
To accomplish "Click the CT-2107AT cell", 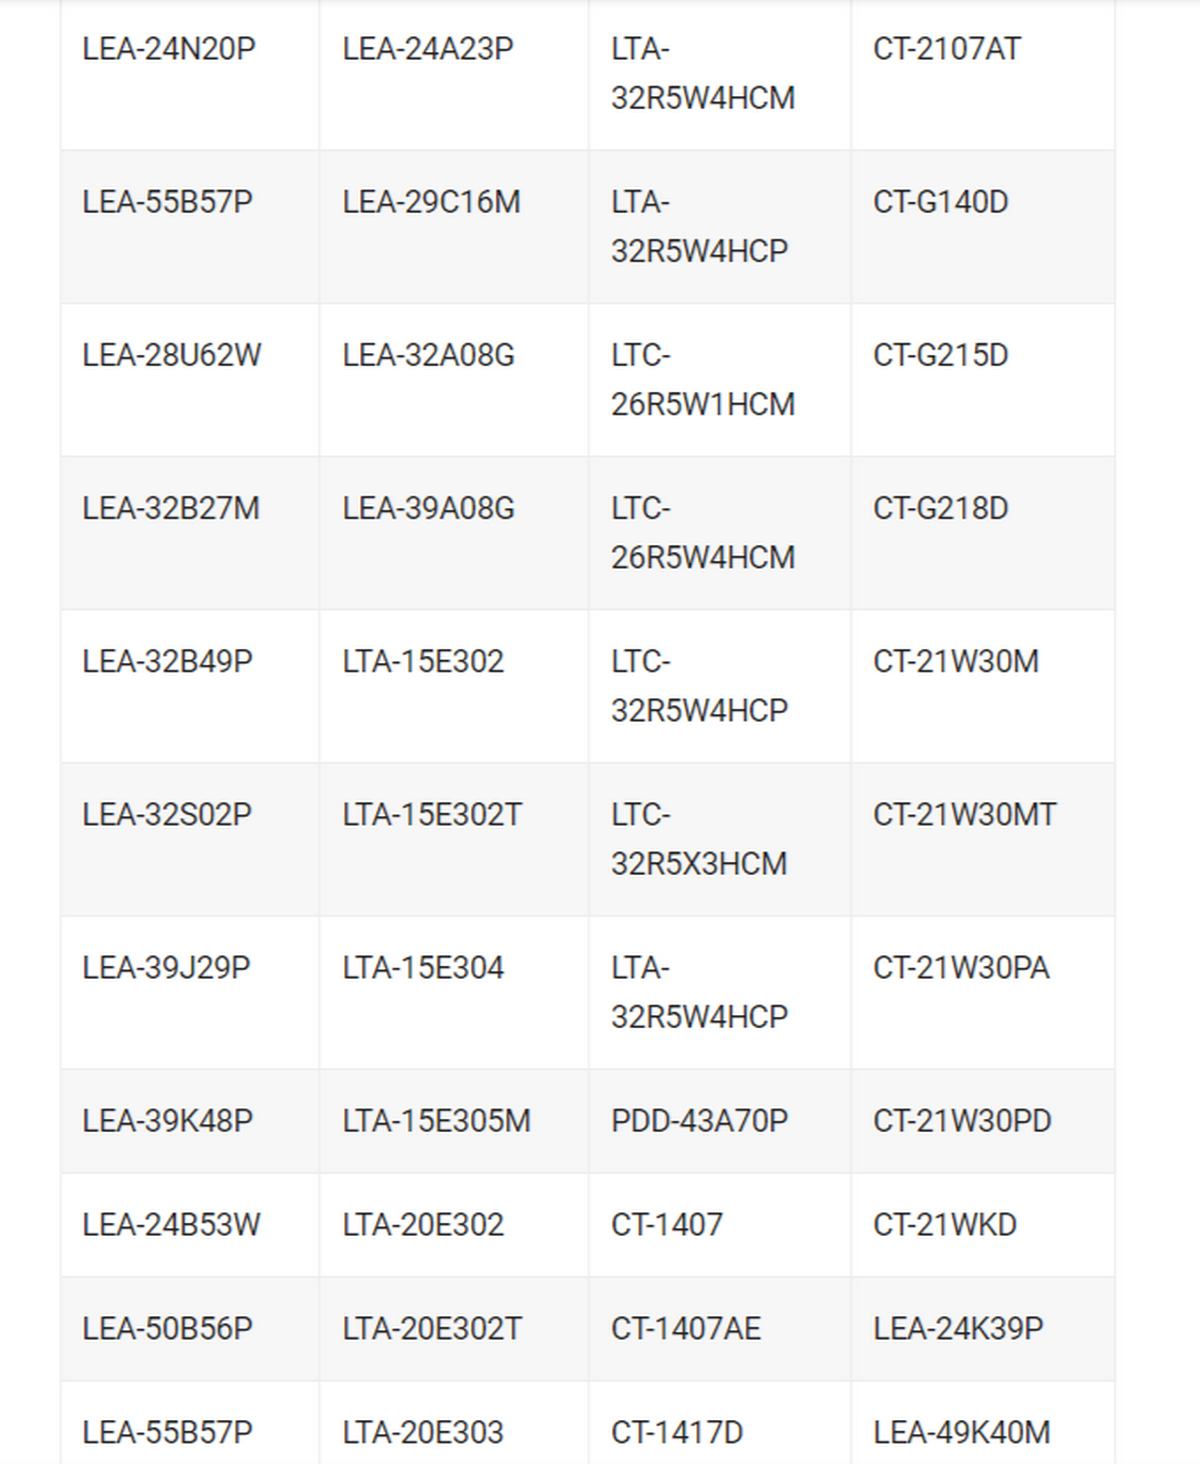I will (x=946, y=49).
